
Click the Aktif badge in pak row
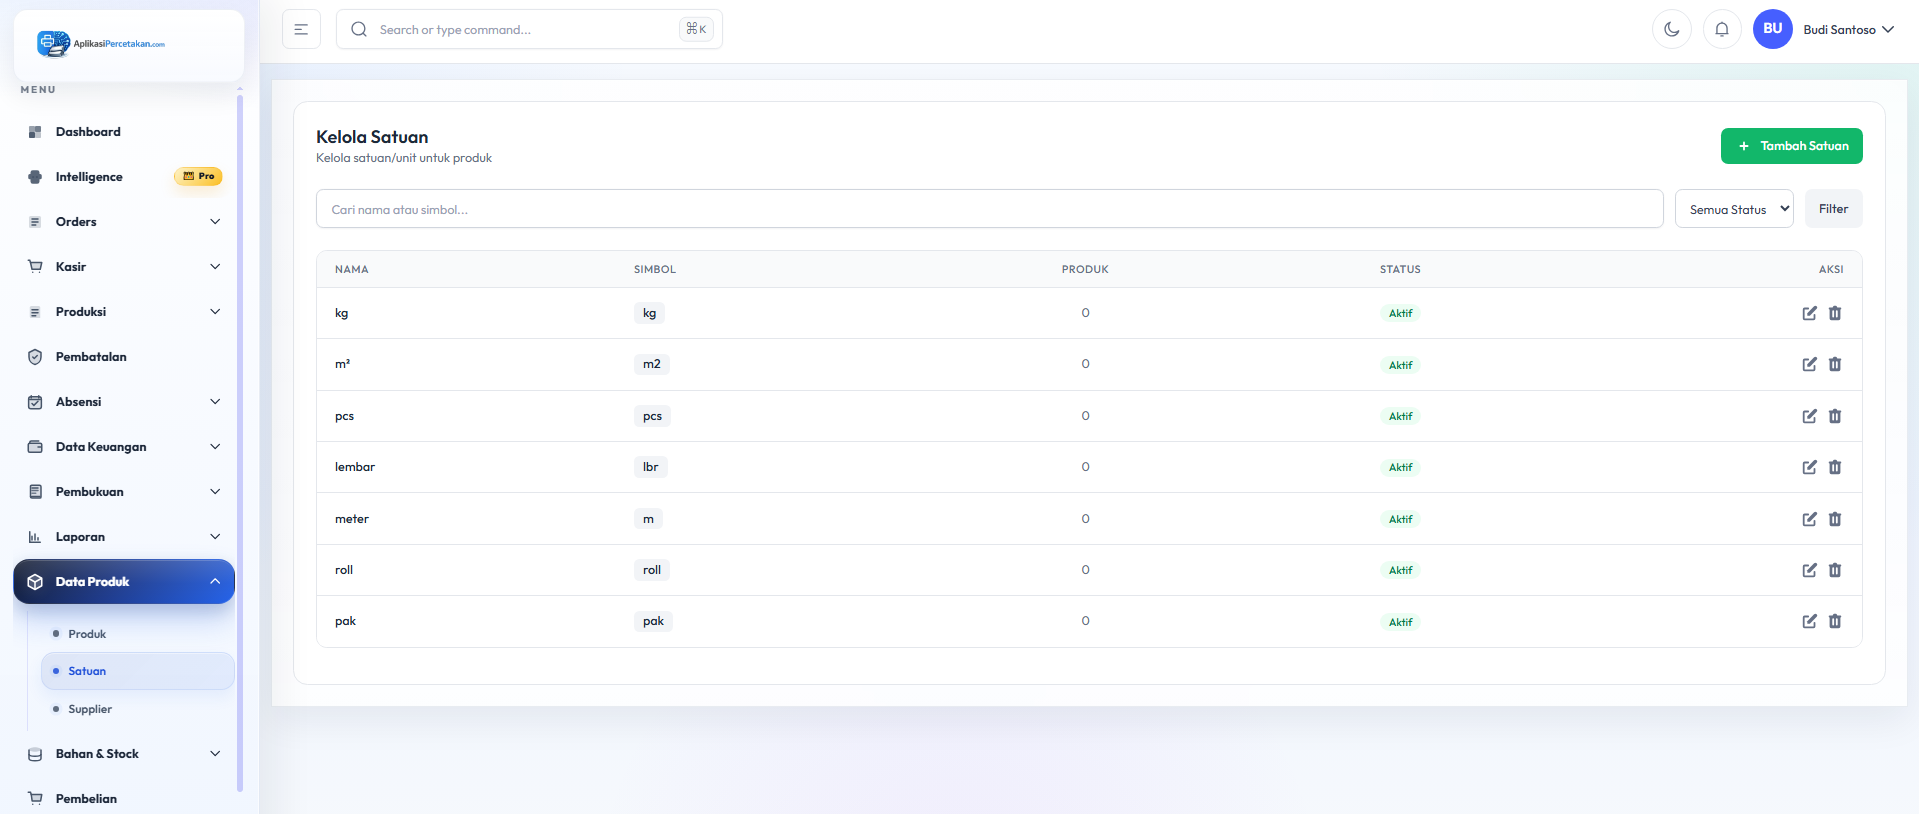pyautogui.click(x=1400, y=622)
